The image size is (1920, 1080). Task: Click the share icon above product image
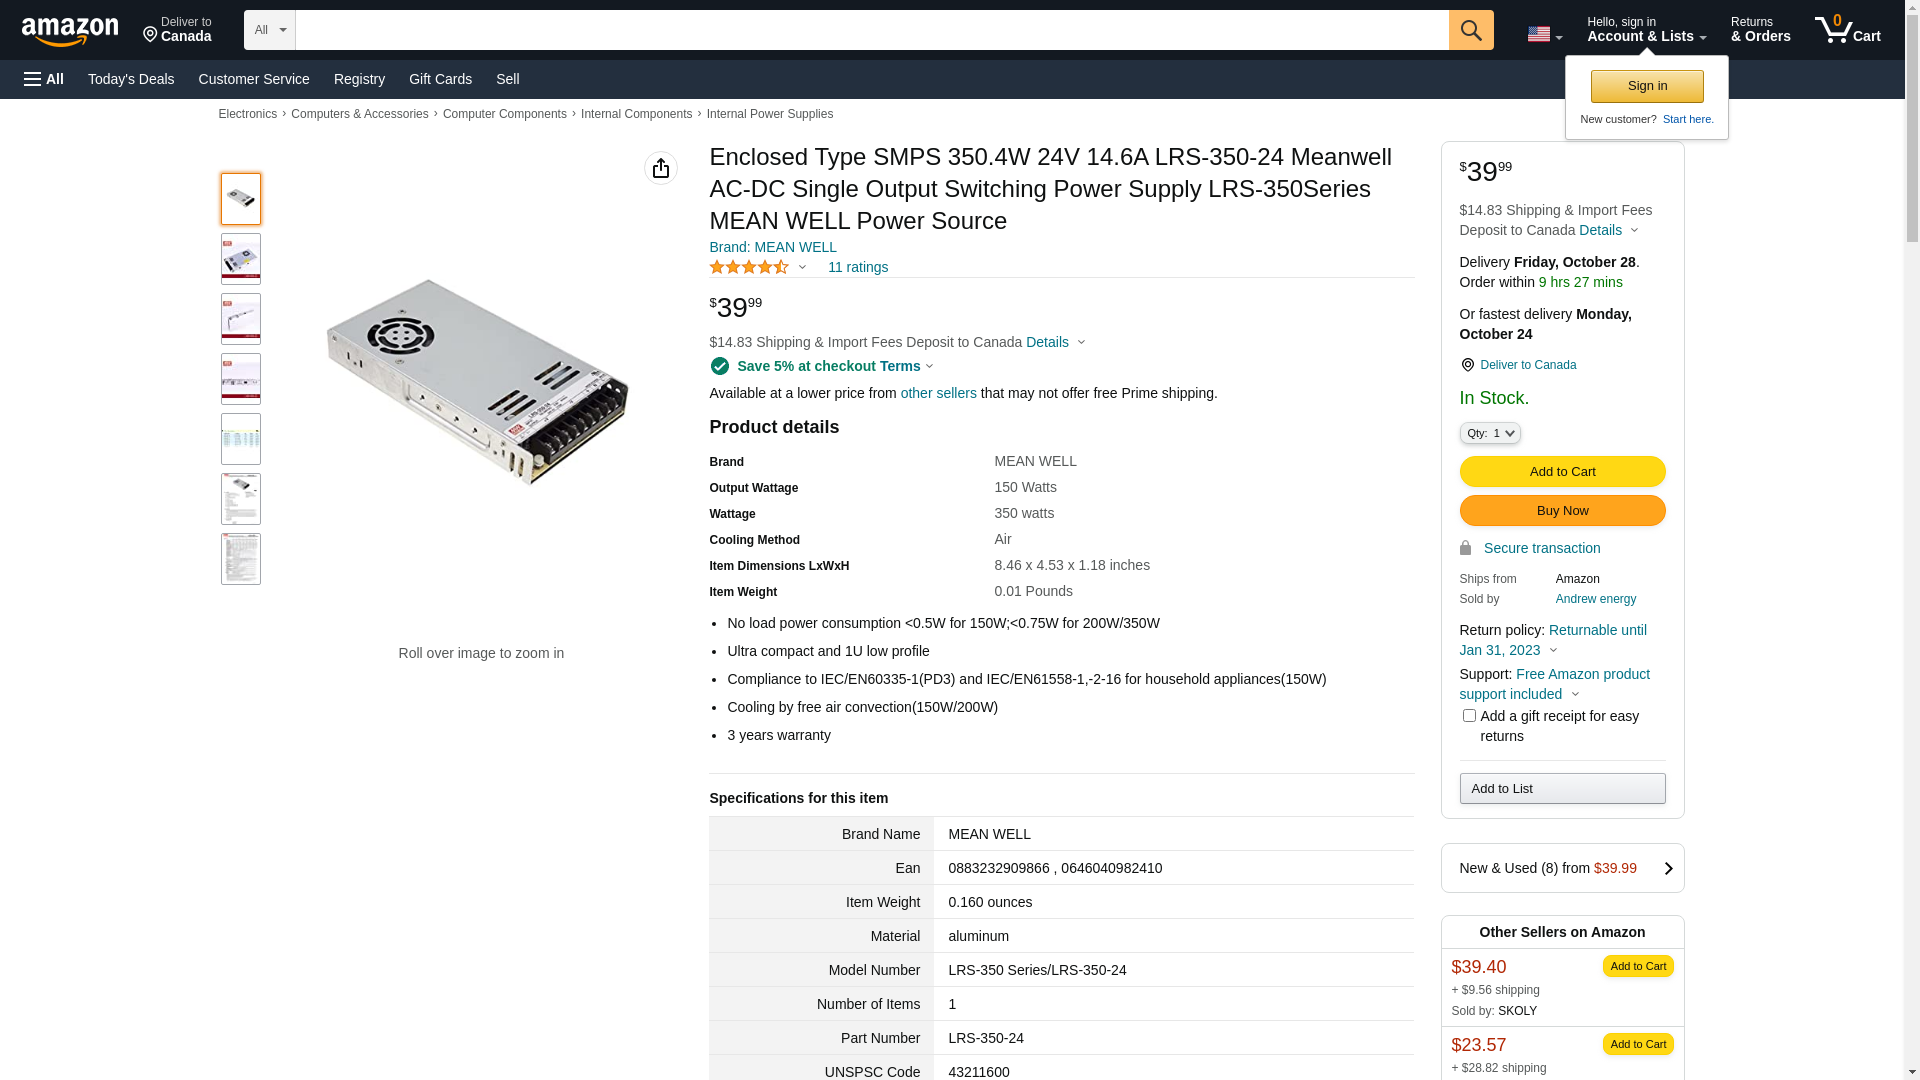tap(660, 168)
